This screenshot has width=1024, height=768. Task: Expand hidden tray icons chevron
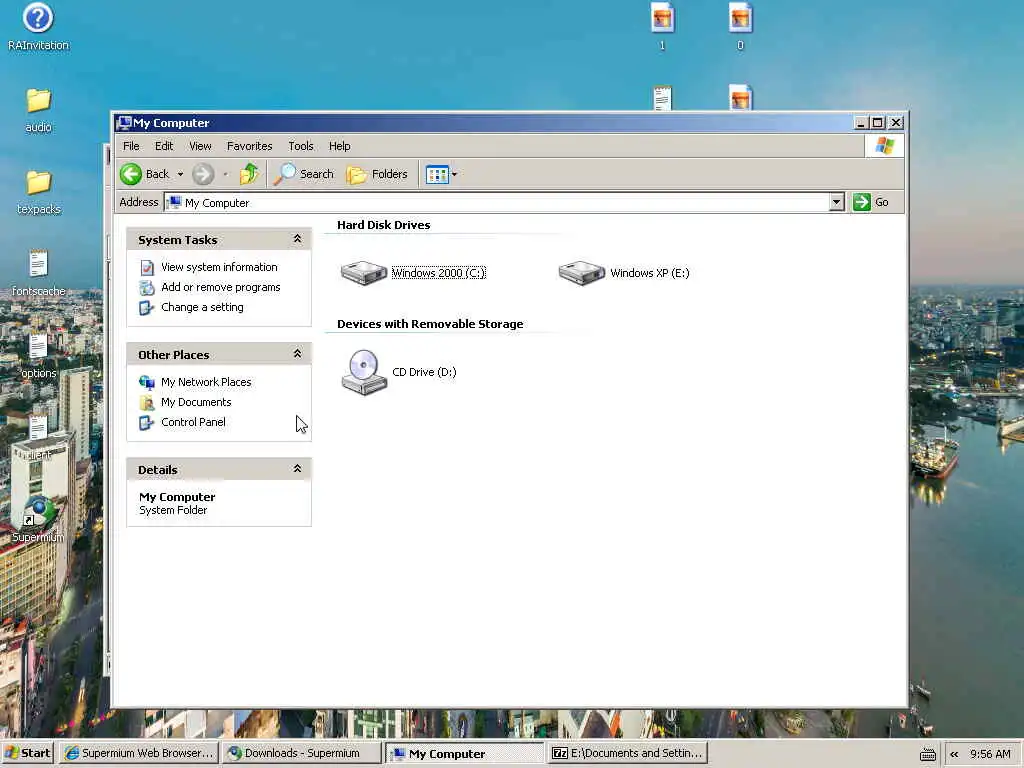coord(954,754)
